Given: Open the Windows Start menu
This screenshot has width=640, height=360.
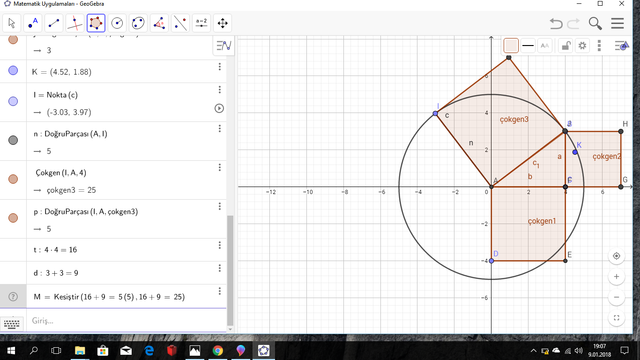Looking at the screenshot, I should (x=11, y=351).
